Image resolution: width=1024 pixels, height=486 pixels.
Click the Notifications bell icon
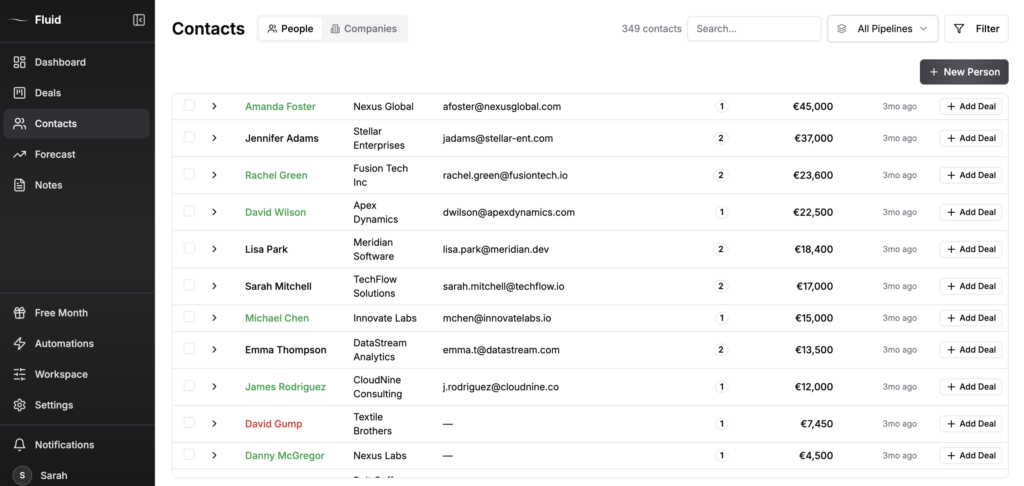point(19,445)
